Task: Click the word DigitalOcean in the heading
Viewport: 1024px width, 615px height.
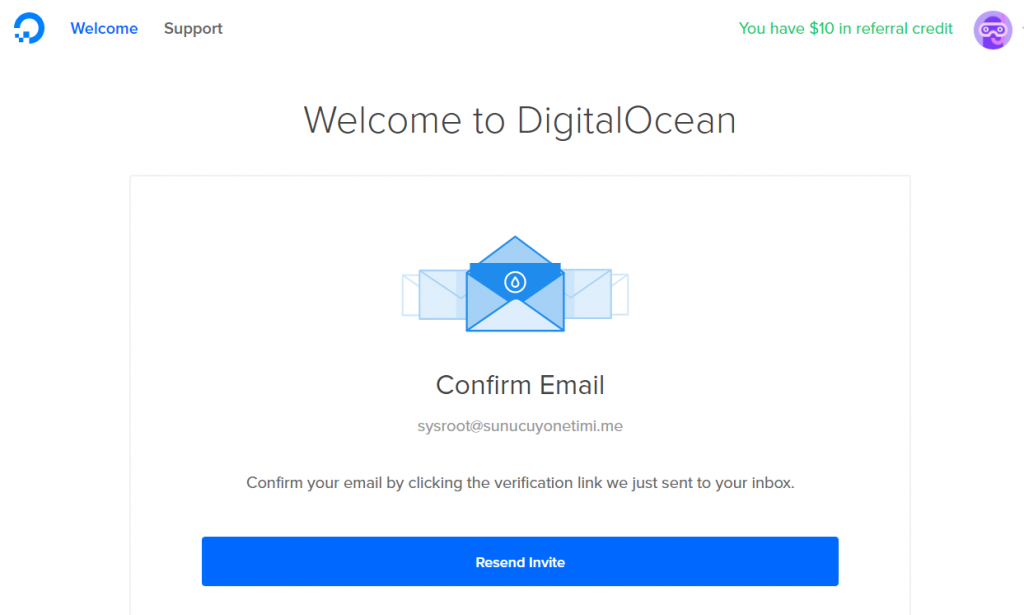Action: pos(626,121)
